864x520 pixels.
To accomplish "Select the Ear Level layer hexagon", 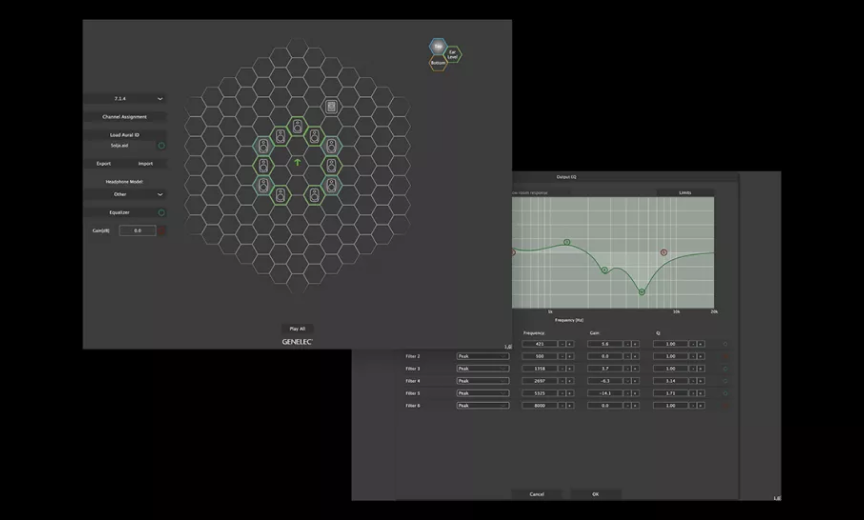I will click(x=453, y=54).
